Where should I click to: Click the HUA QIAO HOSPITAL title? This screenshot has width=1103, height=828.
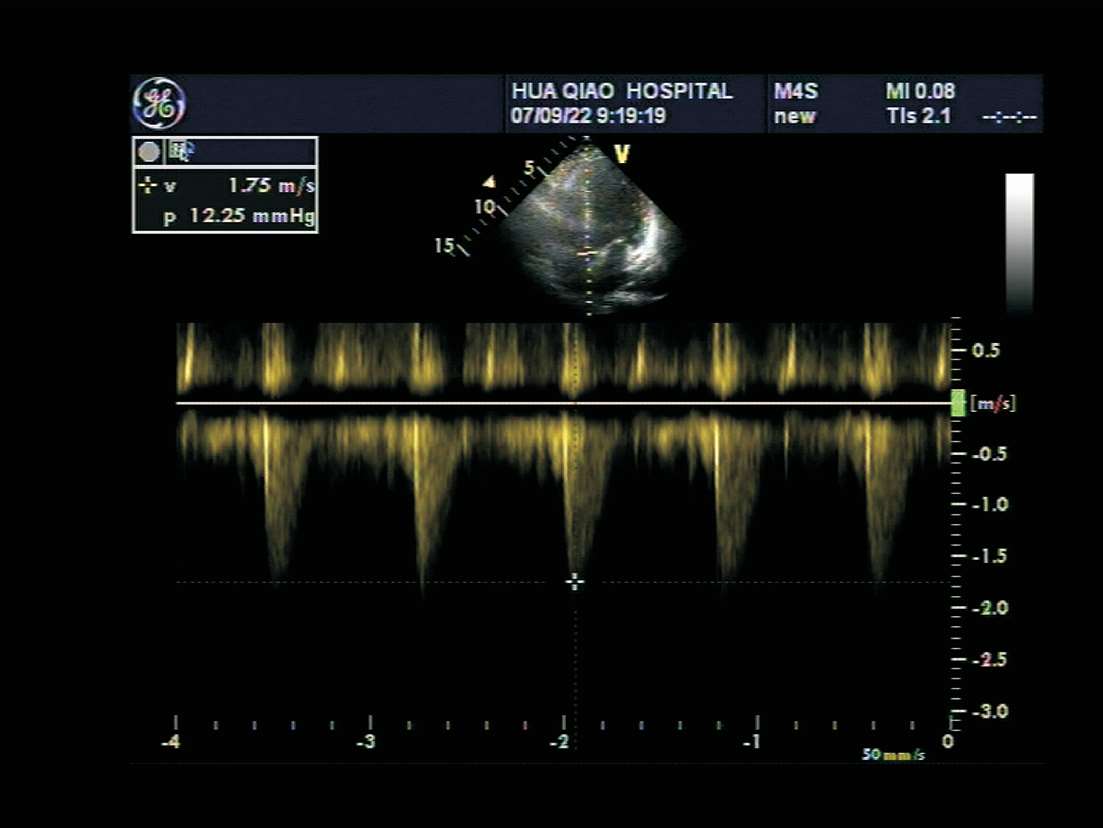point(622,91)
